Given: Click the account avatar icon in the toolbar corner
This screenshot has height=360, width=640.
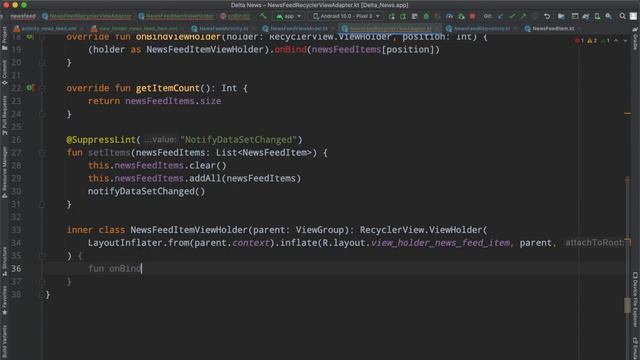Looking at the screenshot, I should (x=633, y=16).
